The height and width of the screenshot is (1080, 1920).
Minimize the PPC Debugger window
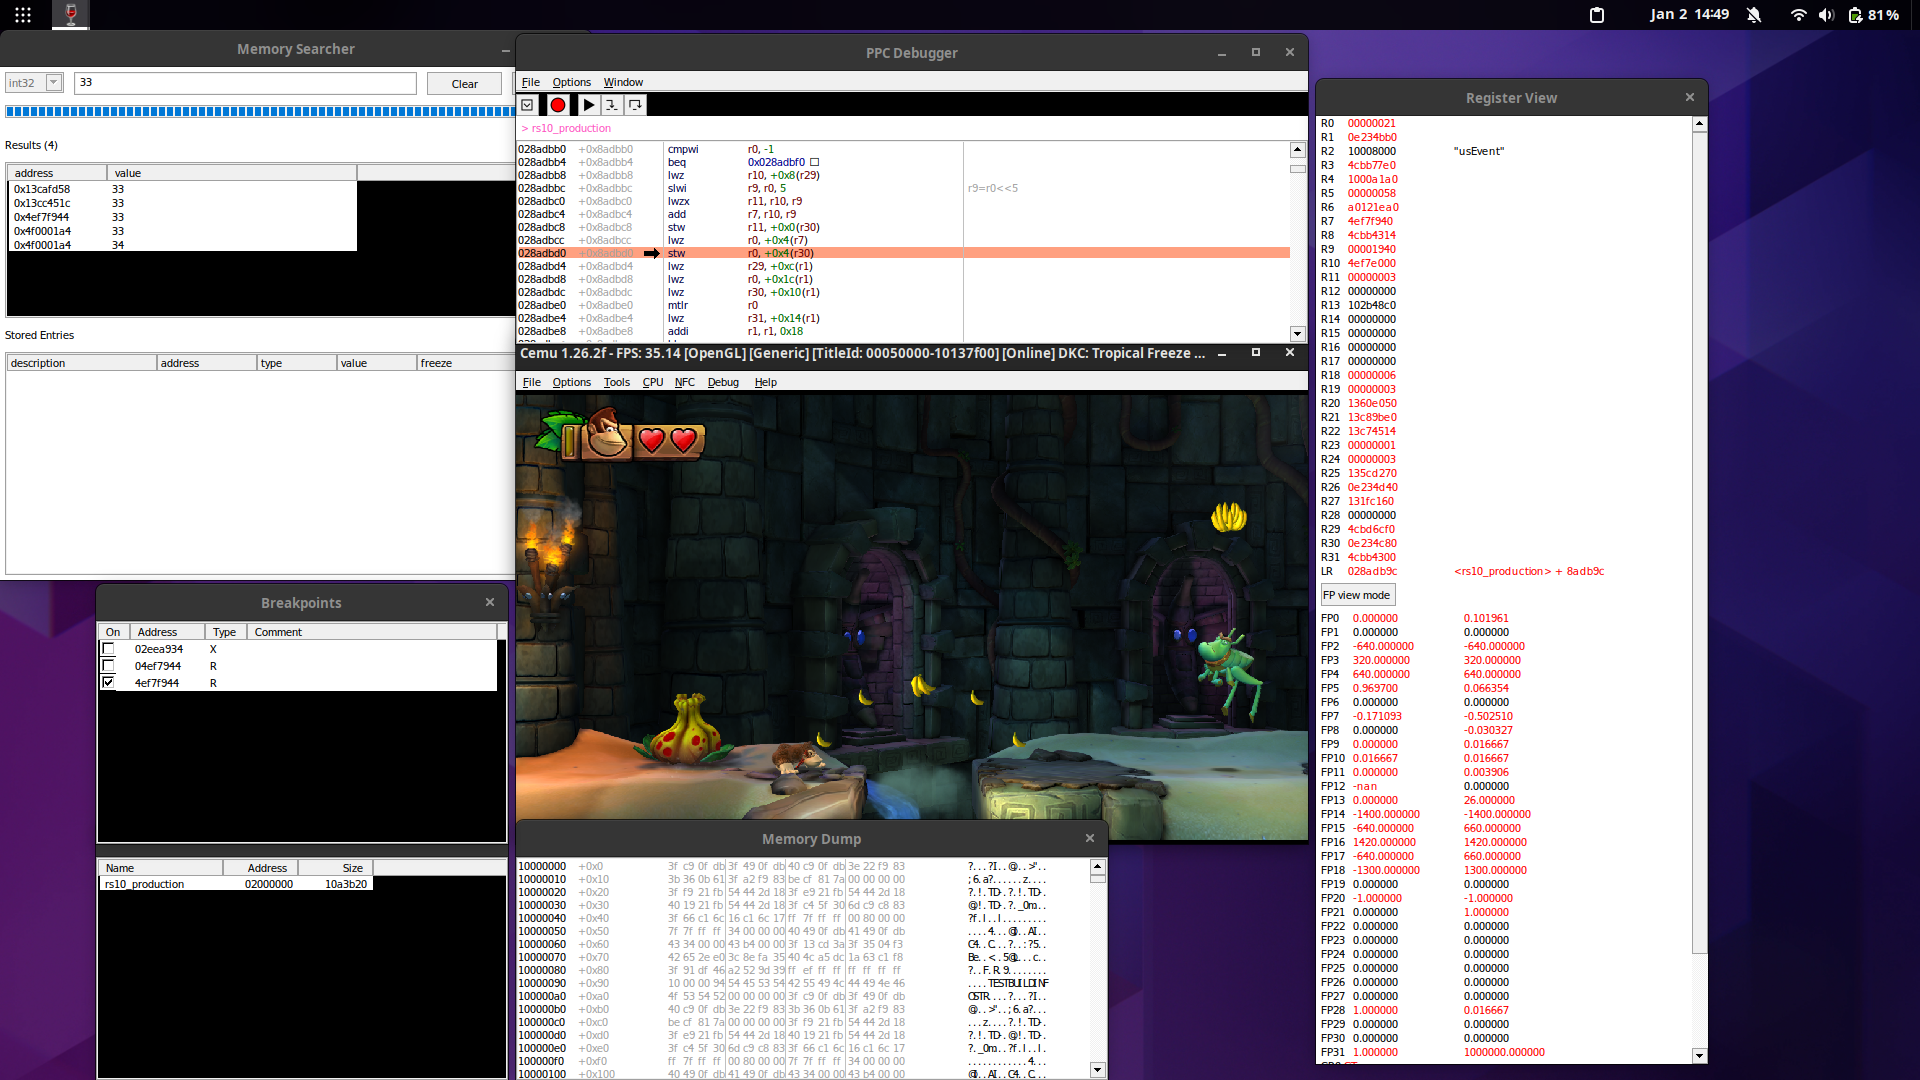pyautogui.click(x=1222, y=53)
